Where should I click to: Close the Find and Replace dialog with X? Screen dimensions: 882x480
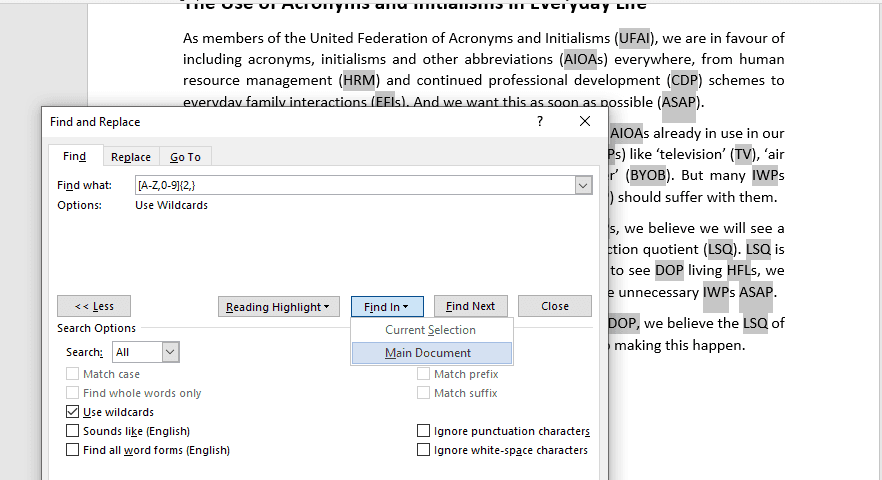[585, 121]
